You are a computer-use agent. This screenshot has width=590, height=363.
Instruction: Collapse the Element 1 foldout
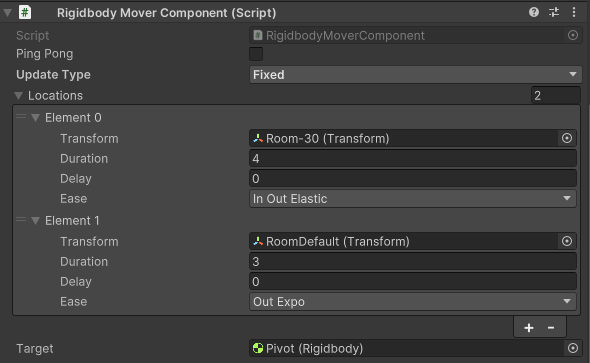click(x=36, y=221)
